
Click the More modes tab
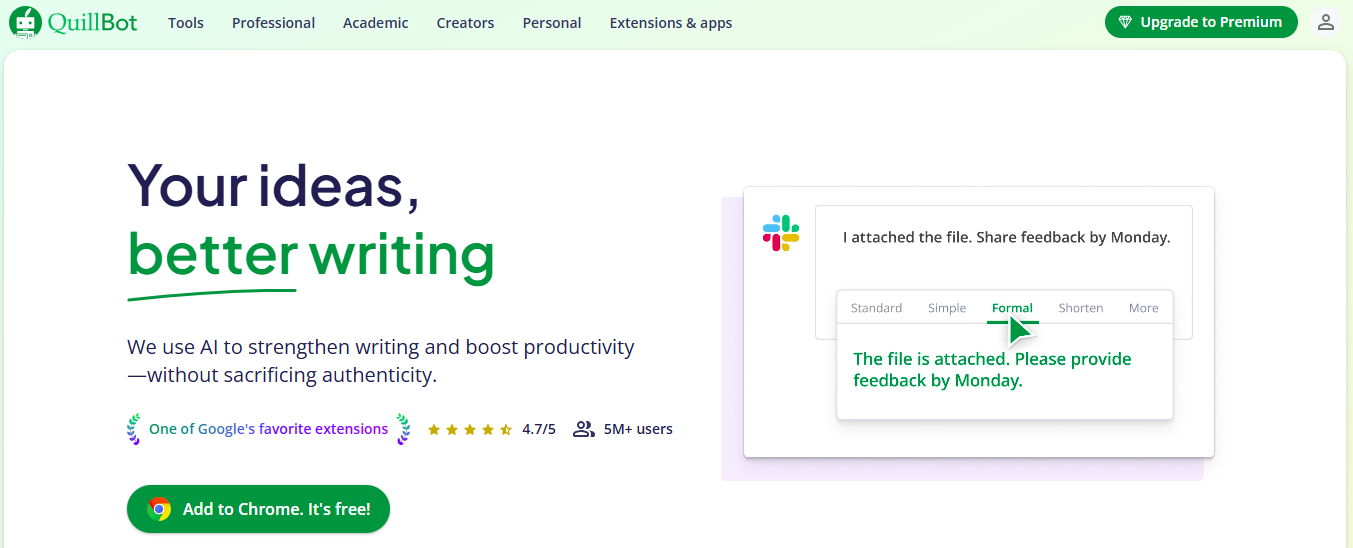[x=1143, y=308]
